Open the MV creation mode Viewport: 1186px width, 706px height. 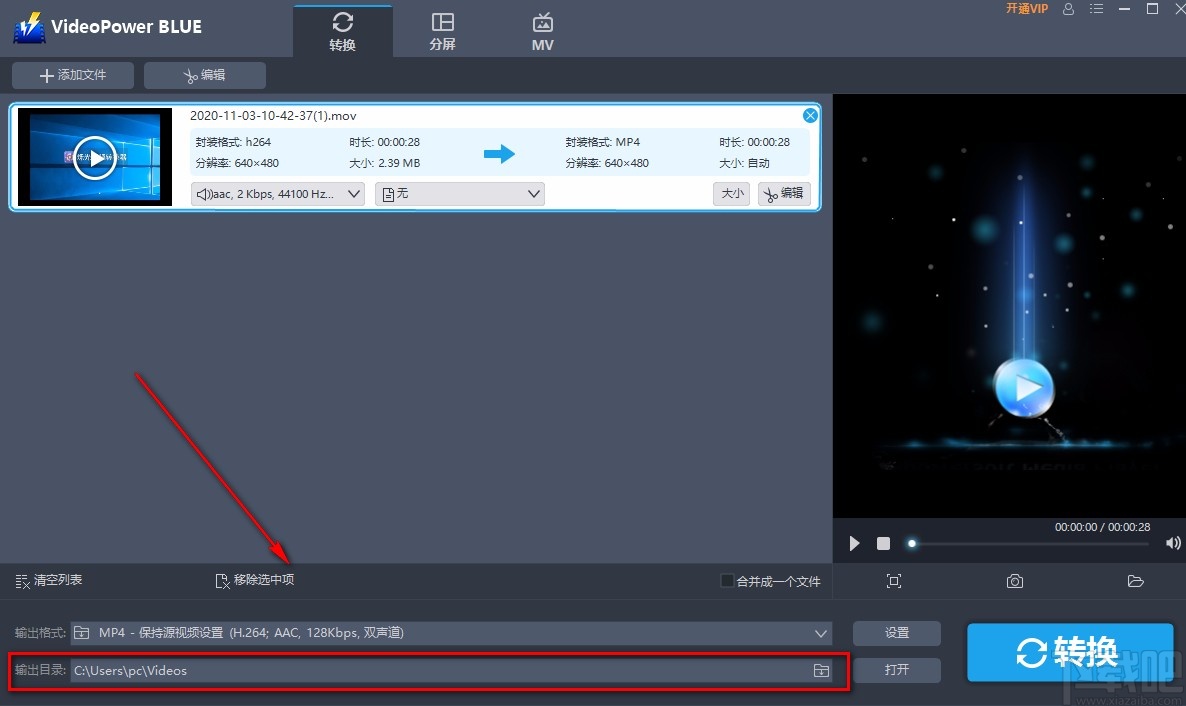coord(542,28)
